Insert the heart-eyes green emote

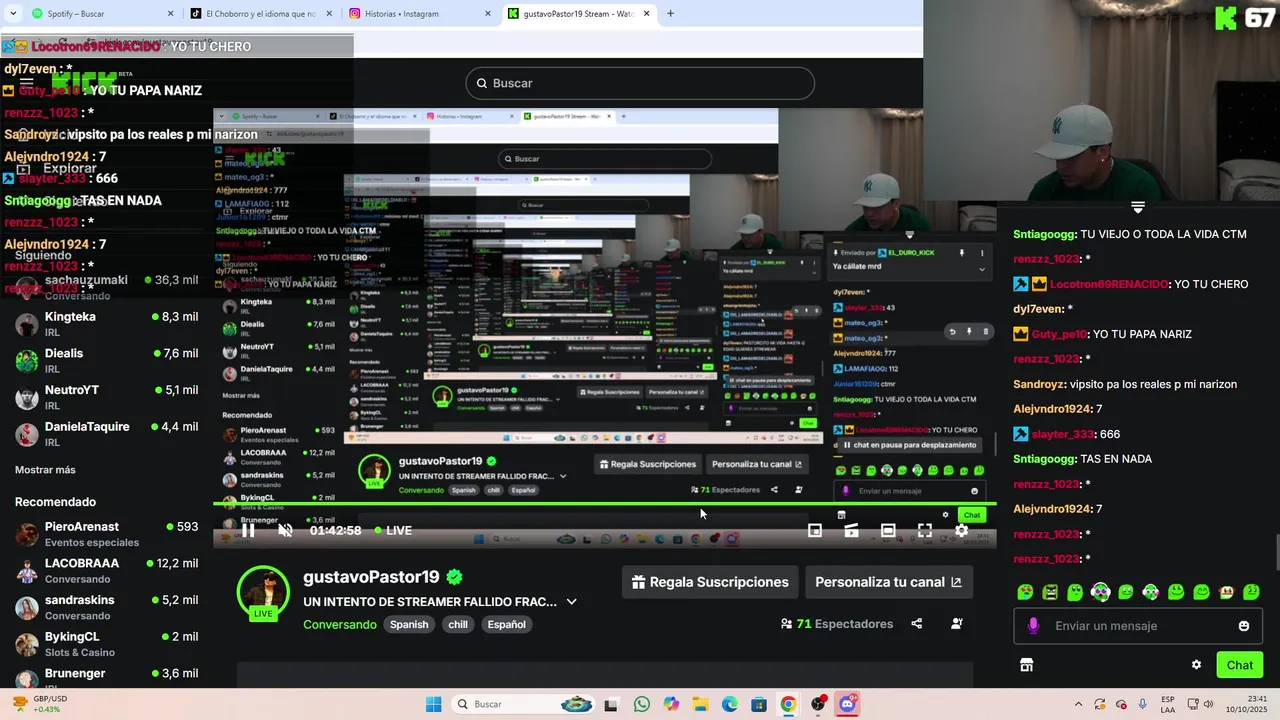point(1025,592)
